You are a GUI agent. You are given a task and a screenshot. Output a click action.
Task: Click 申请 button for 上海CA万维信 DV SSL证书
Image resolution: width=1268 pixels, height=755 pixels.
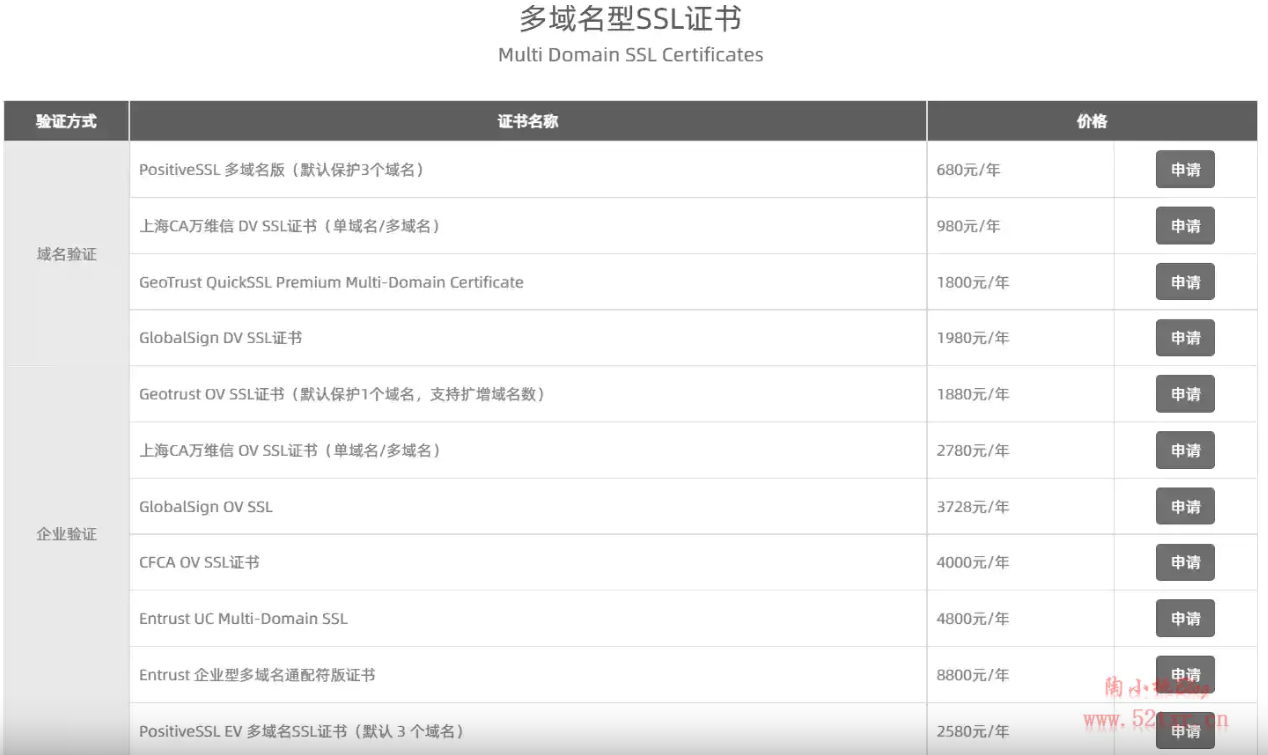1185,226
